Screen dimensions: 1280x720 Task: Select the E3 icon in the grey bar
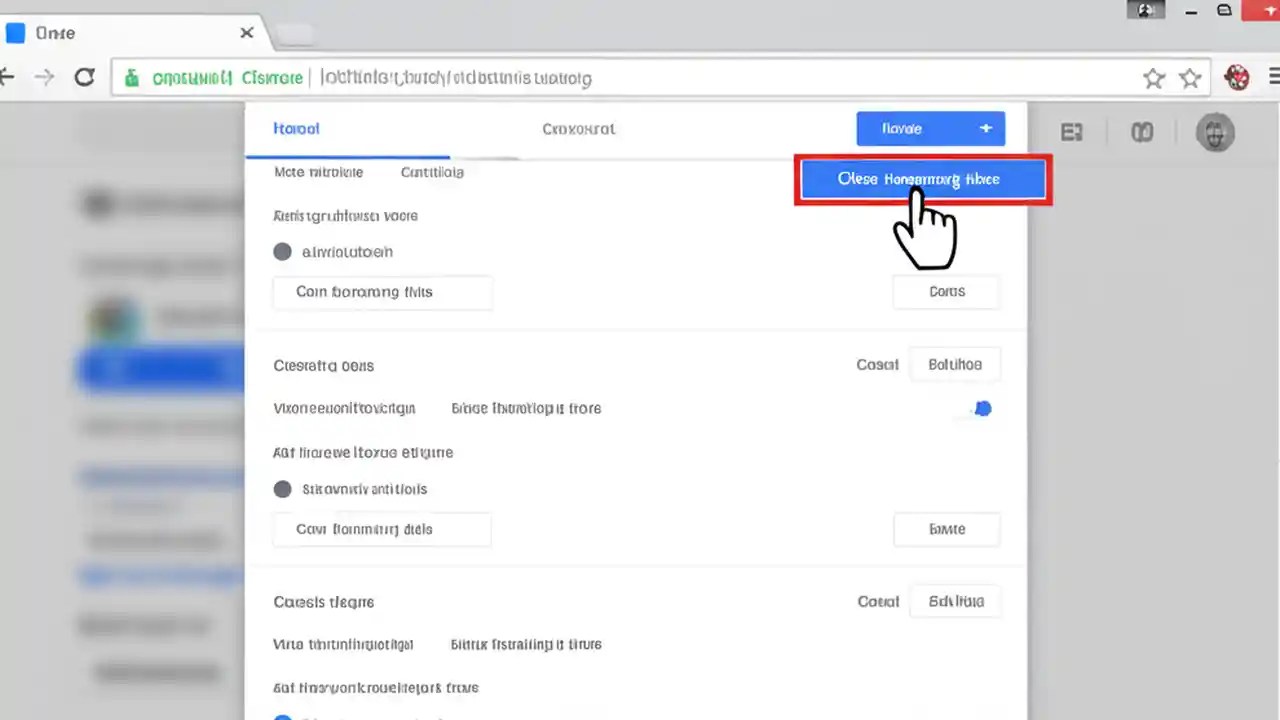[x=1072, y=131]
